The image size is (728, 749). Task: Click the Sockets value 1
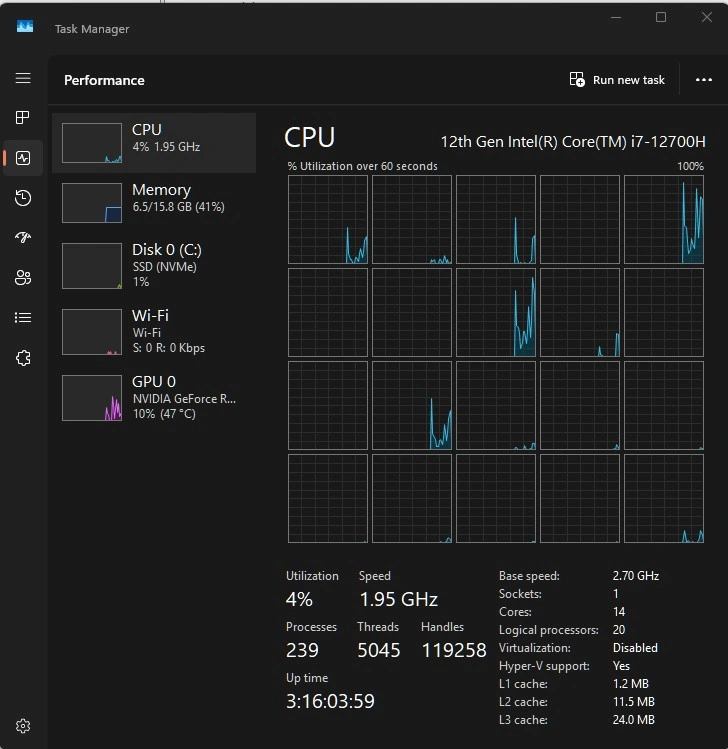pos(616,594)
